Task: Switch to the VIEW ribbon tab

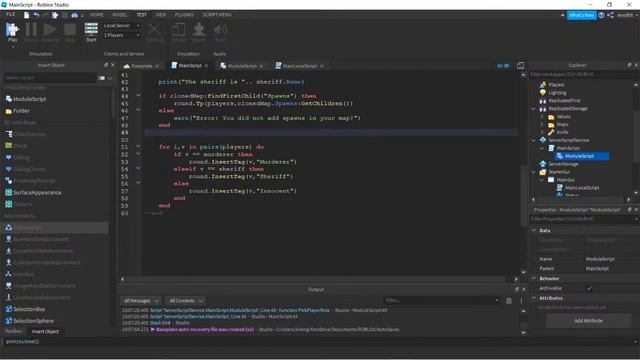Action: tap(160, 15)
